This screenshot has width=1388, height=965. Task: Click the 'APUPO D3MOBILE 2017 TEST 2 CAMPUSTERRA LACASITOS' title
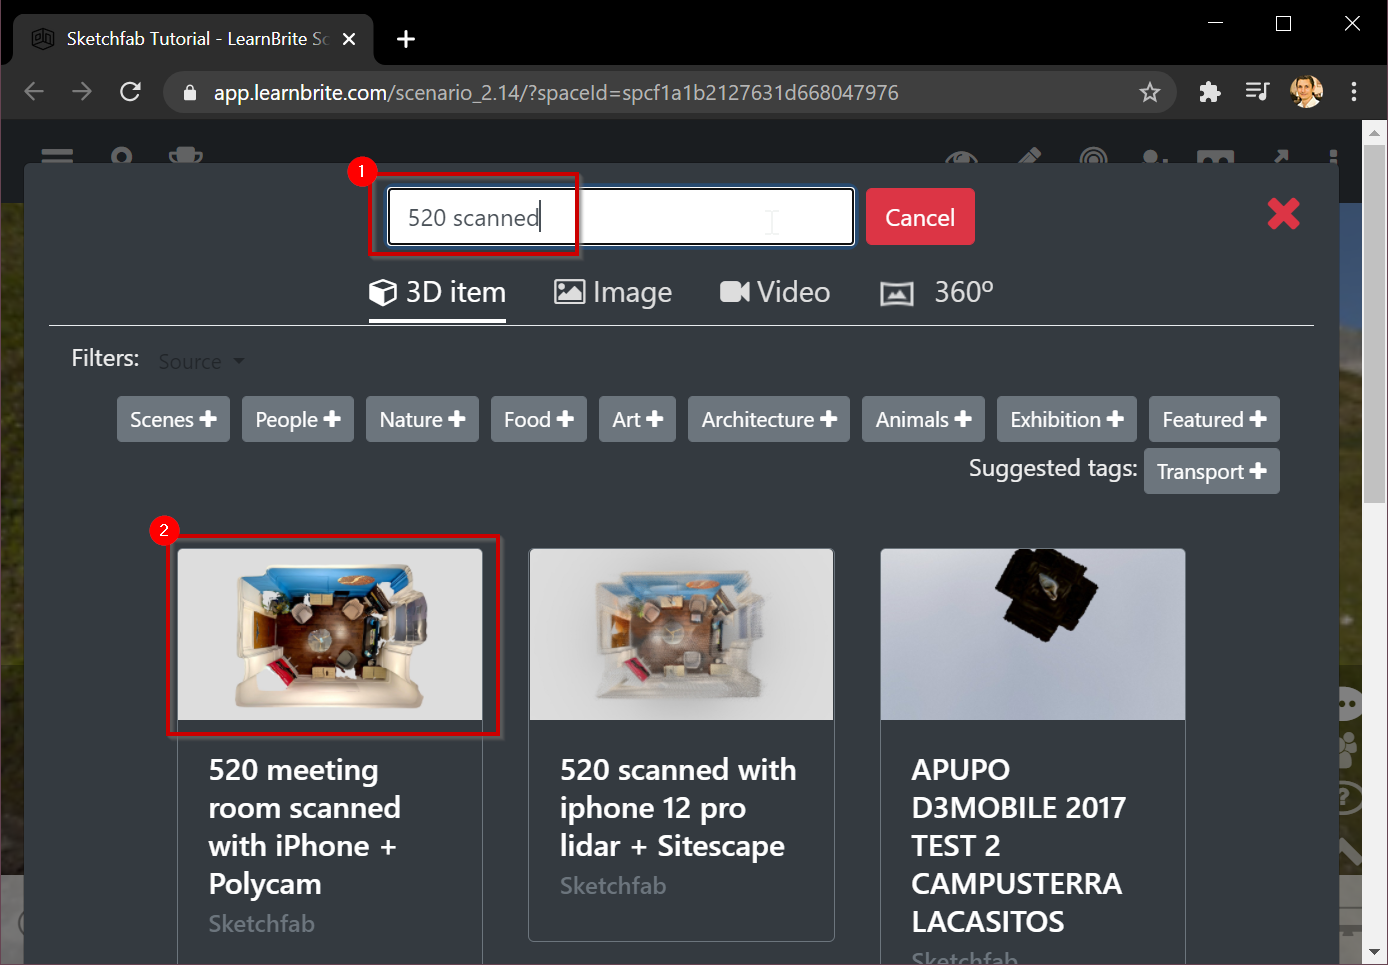click(x=1018, y=846)
